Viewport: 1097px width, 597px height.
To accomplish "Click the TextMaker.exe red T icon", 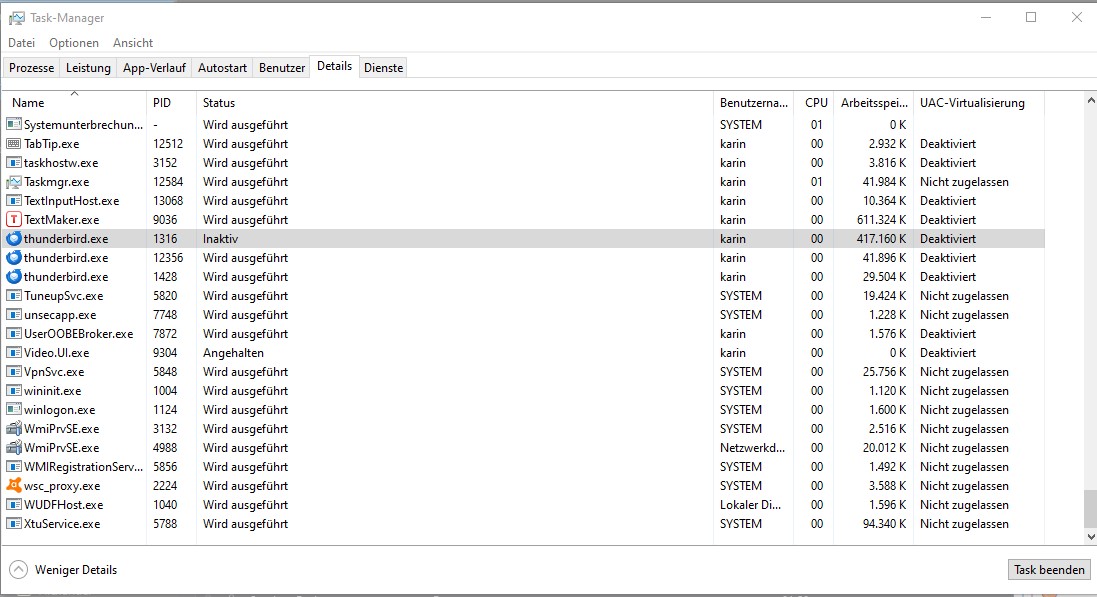I will [x=14, y=220].
